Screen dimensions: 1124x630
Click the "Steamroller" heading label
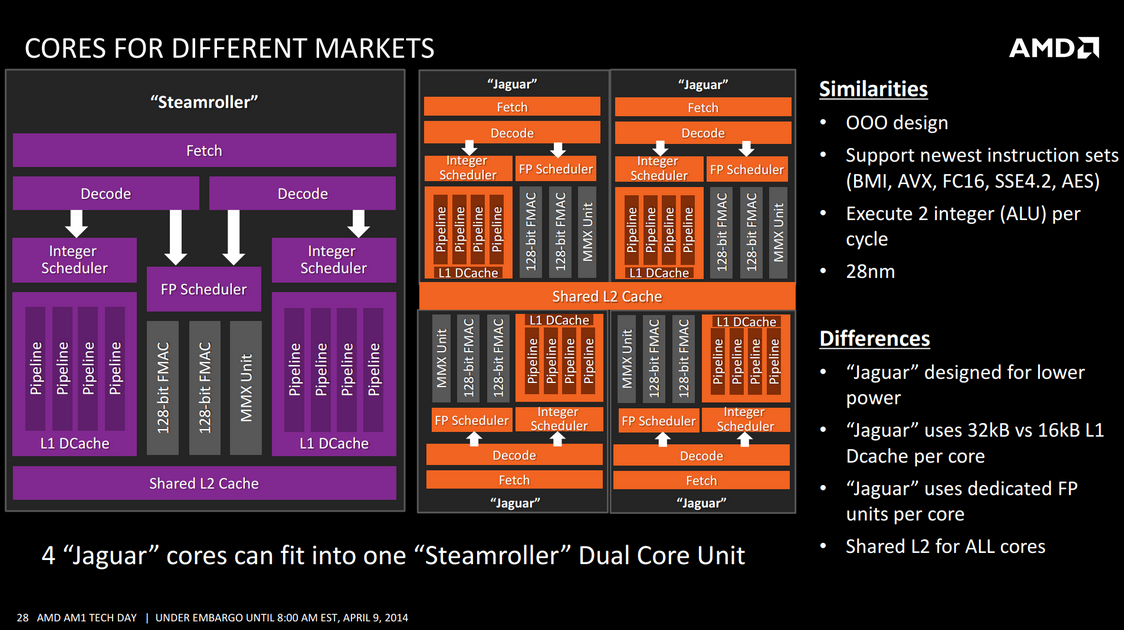click(x=204, y=102)
